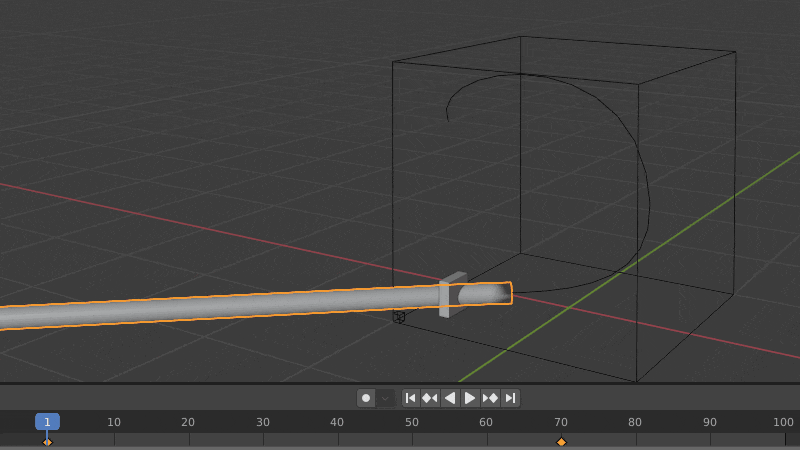The height and width of the screenshot is (450, 800).
Task: Click frame 10 label on the timeline
Action: (114, 422)
